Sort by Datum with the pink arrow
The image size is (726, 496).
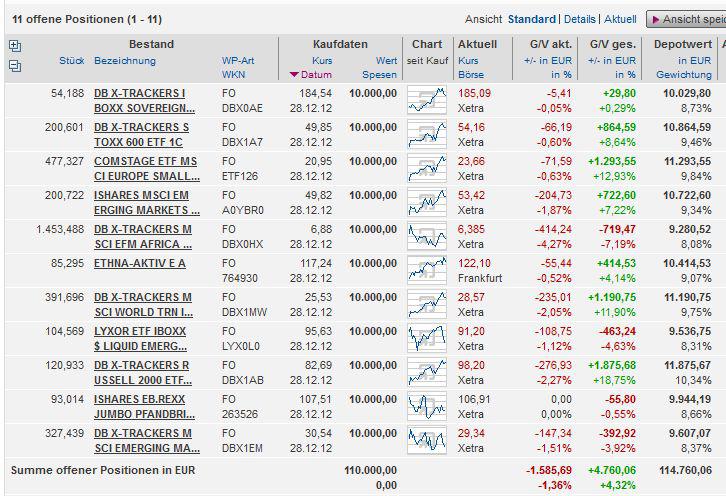pyautogui.click(x=309, y=75)
